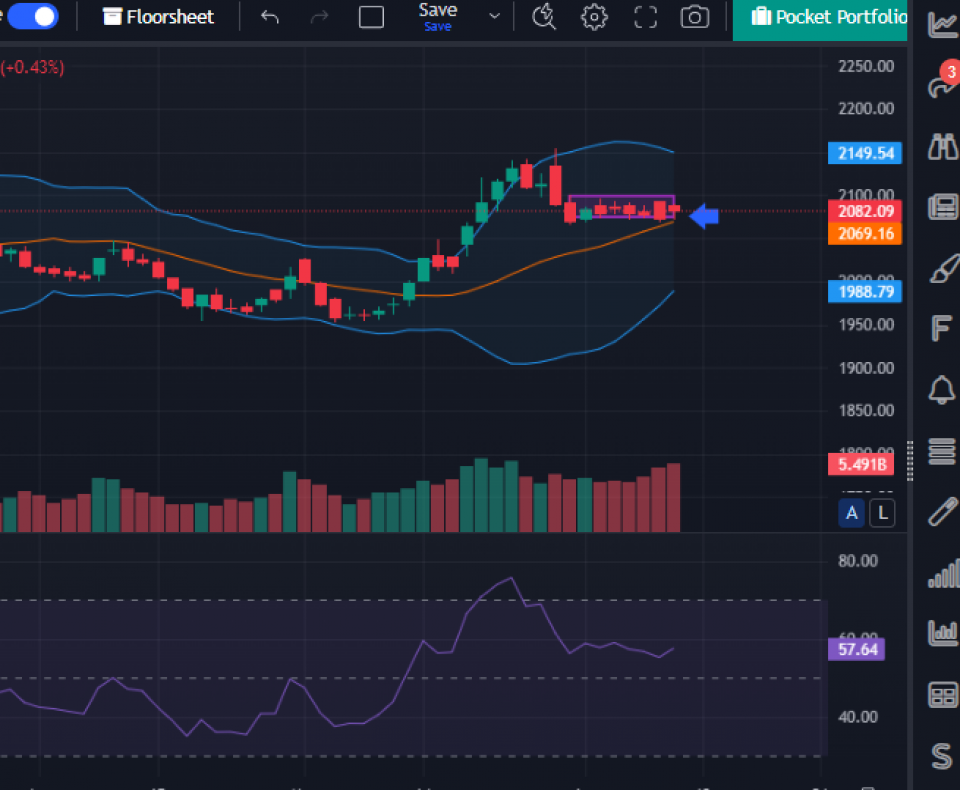The height and width of the screenshot is (790, 960).
Task: Open the quick search lightning icon
Action: click(x=544, y=17)
